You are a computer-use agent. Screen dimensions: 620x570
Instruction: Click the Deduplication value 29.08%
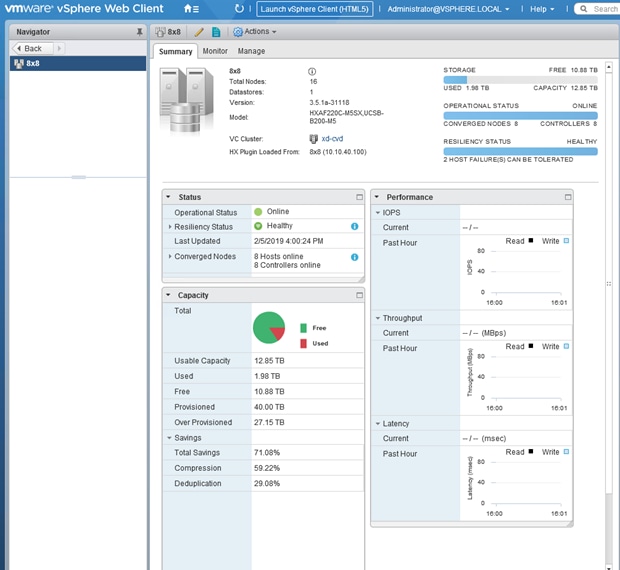[x=267, y=483]
